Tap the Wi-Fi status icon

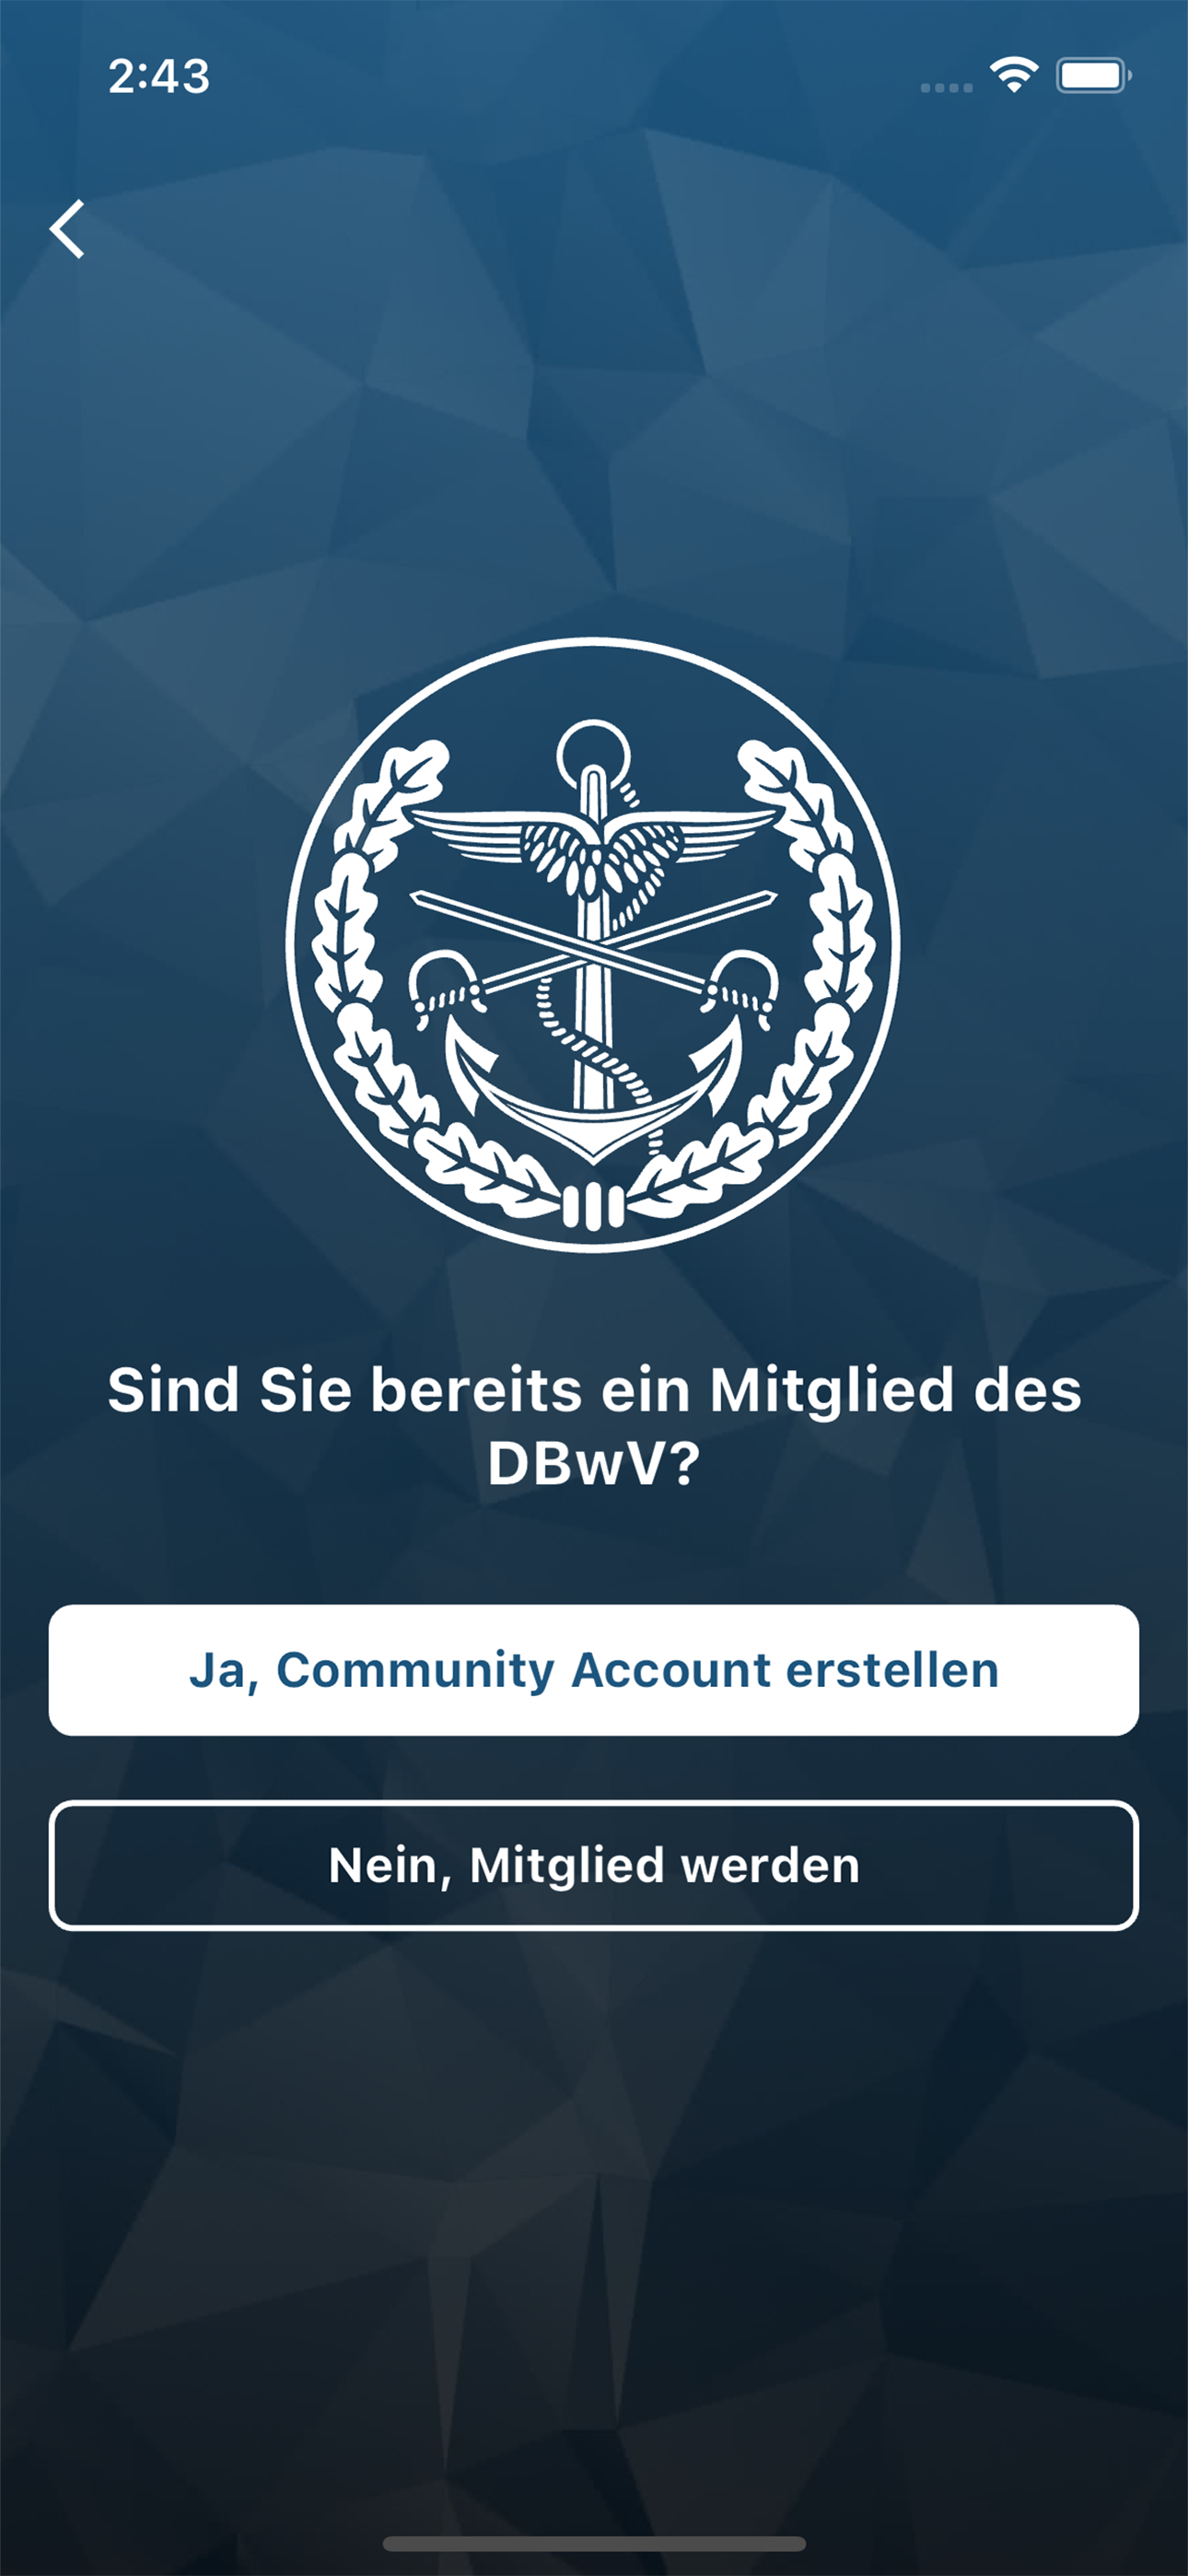coord(1013,75)
